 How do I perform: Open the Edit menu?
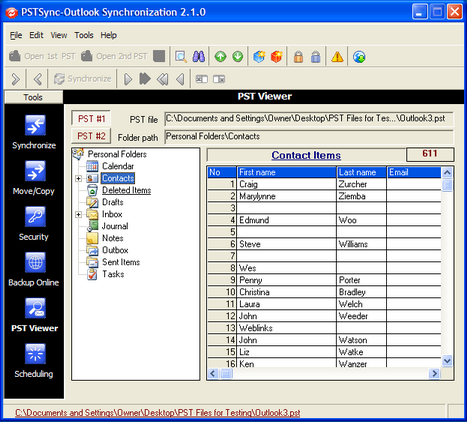tap(36, 35)
